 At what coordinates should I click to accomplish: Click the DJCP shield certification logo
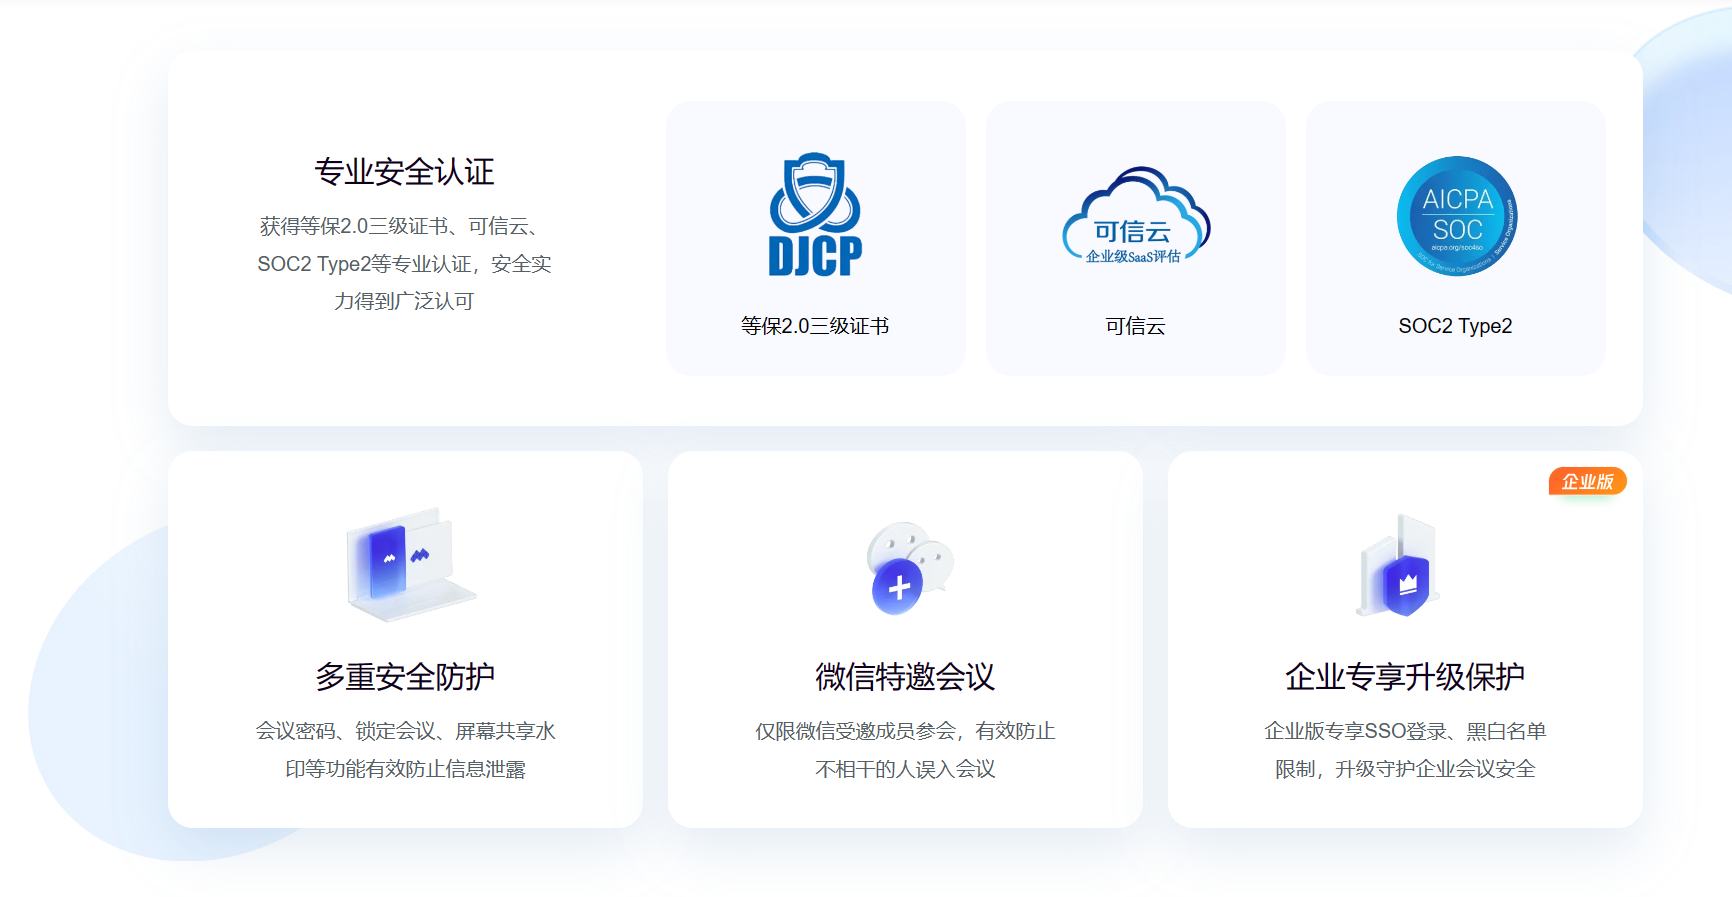[x=815, y=215]
